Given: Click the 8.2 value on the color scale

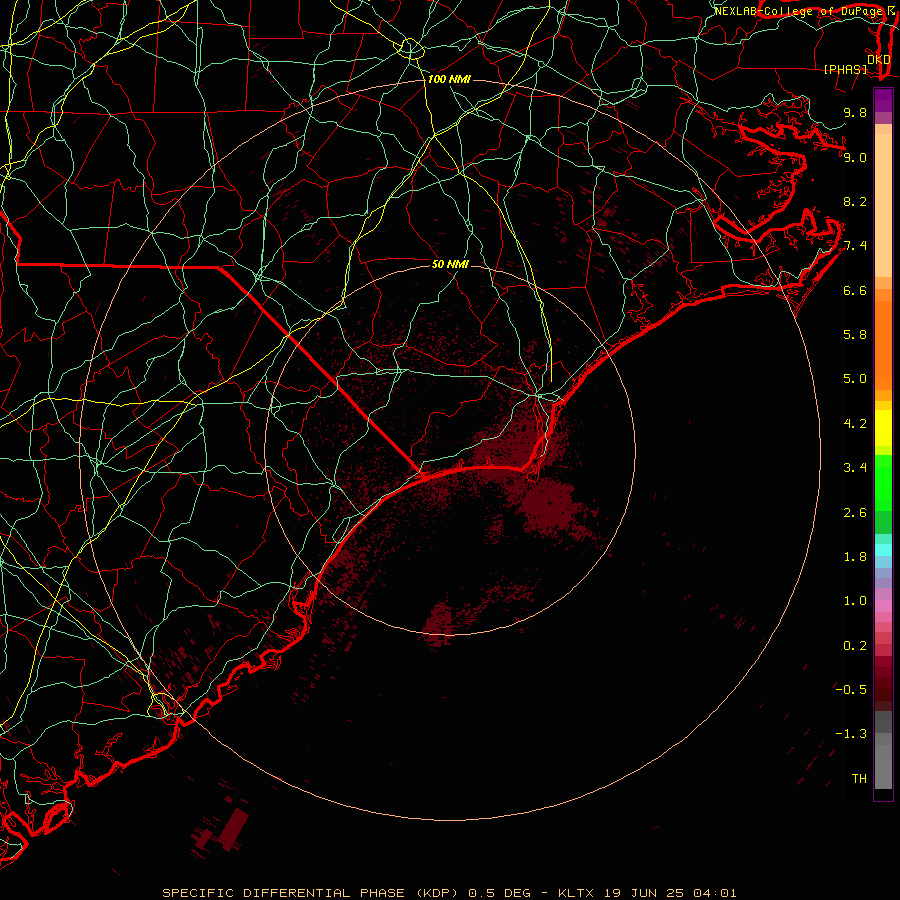Looking at the screenshot, I should [855, 201].
